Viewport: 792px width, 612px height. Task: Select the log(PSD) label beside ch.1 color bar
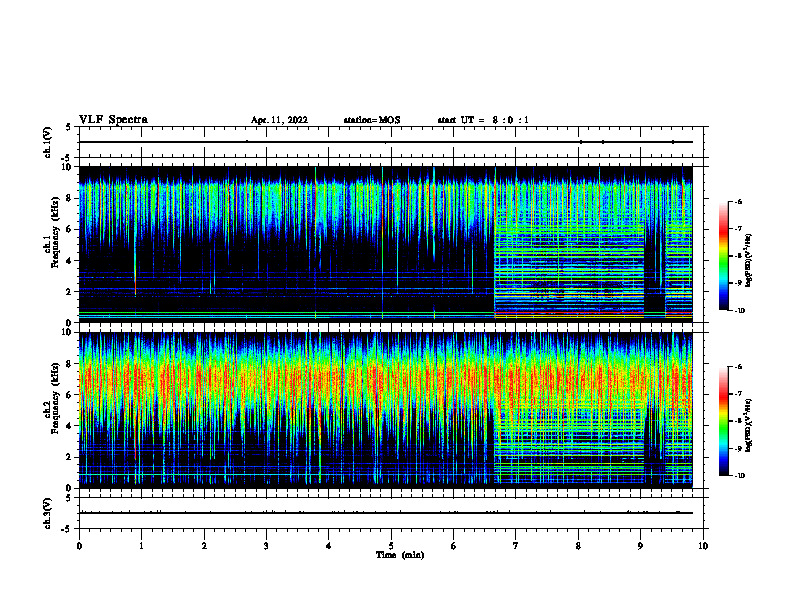point(749,261)
